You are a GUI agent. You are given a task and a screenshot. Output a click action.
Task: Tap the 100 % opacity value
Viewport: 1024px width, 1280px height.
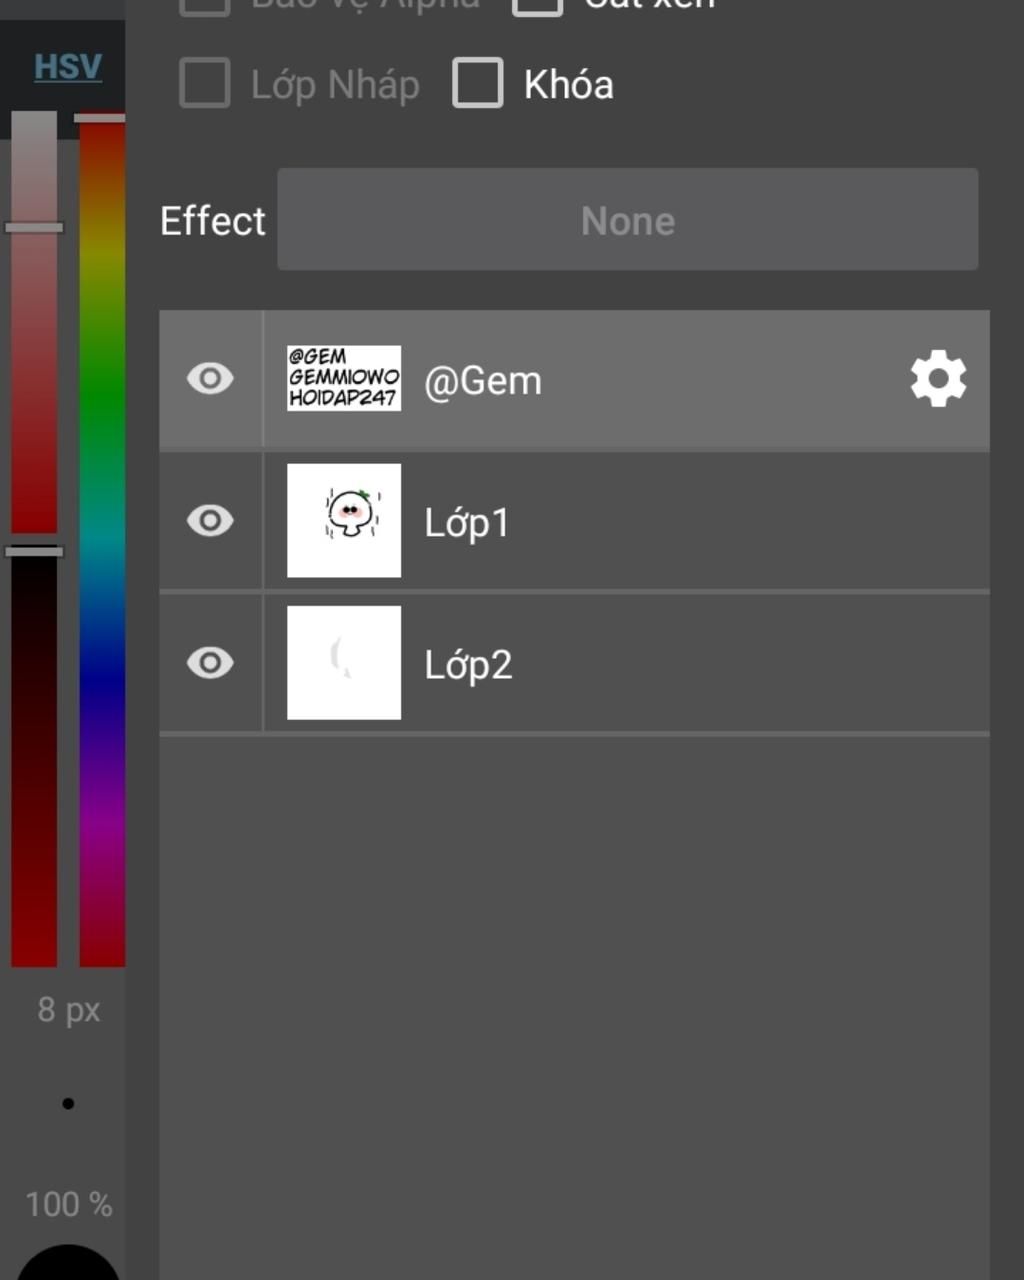68,1204
